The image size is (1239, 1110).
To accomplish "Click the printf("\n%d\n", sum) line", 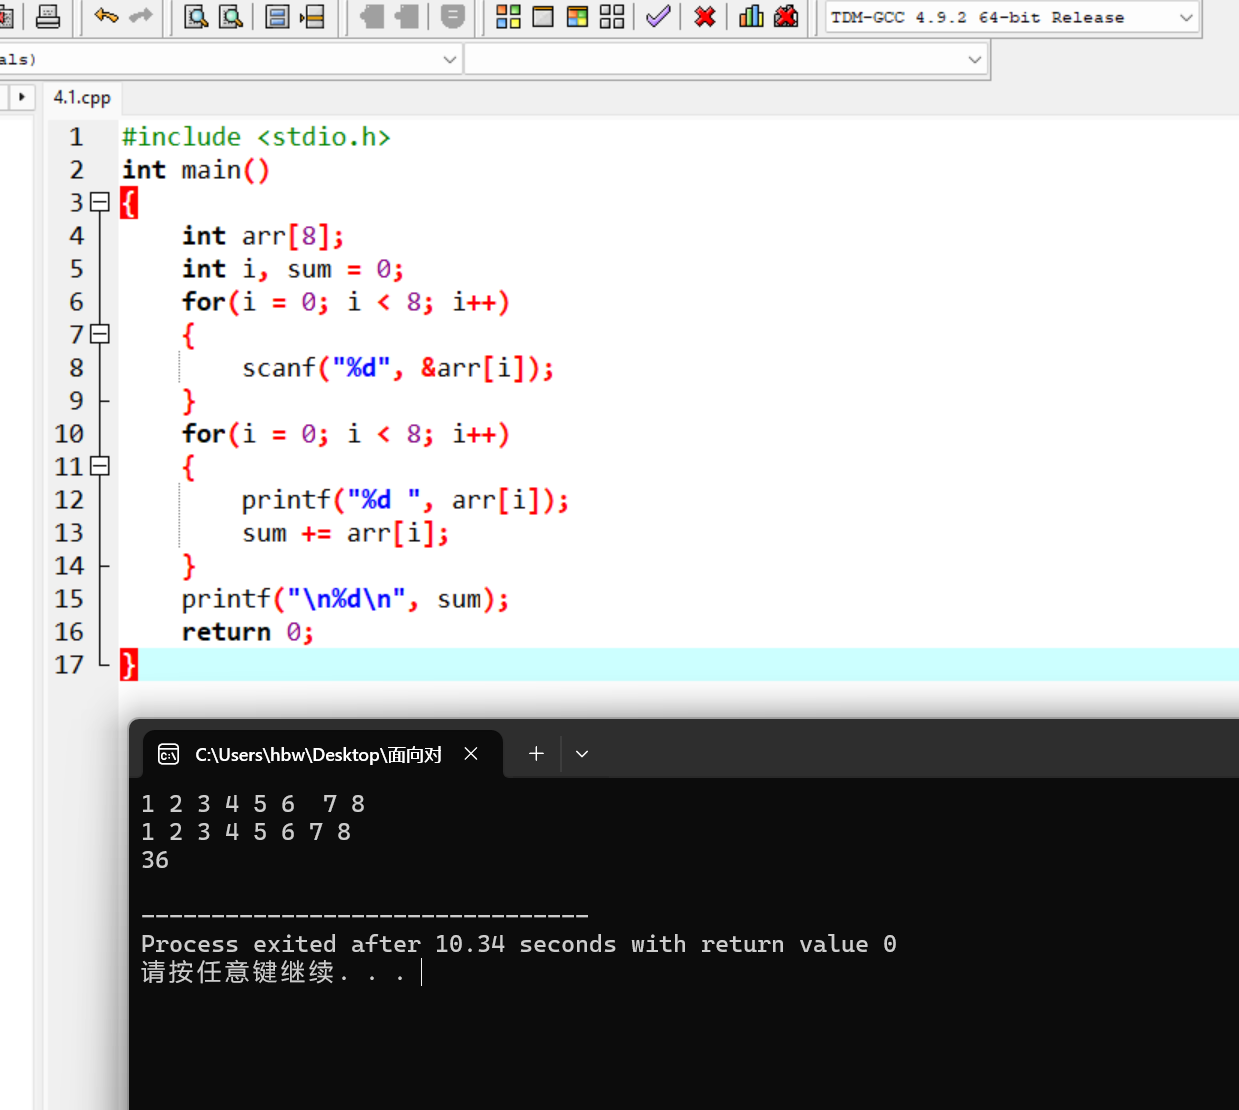I will click(345, 599).
